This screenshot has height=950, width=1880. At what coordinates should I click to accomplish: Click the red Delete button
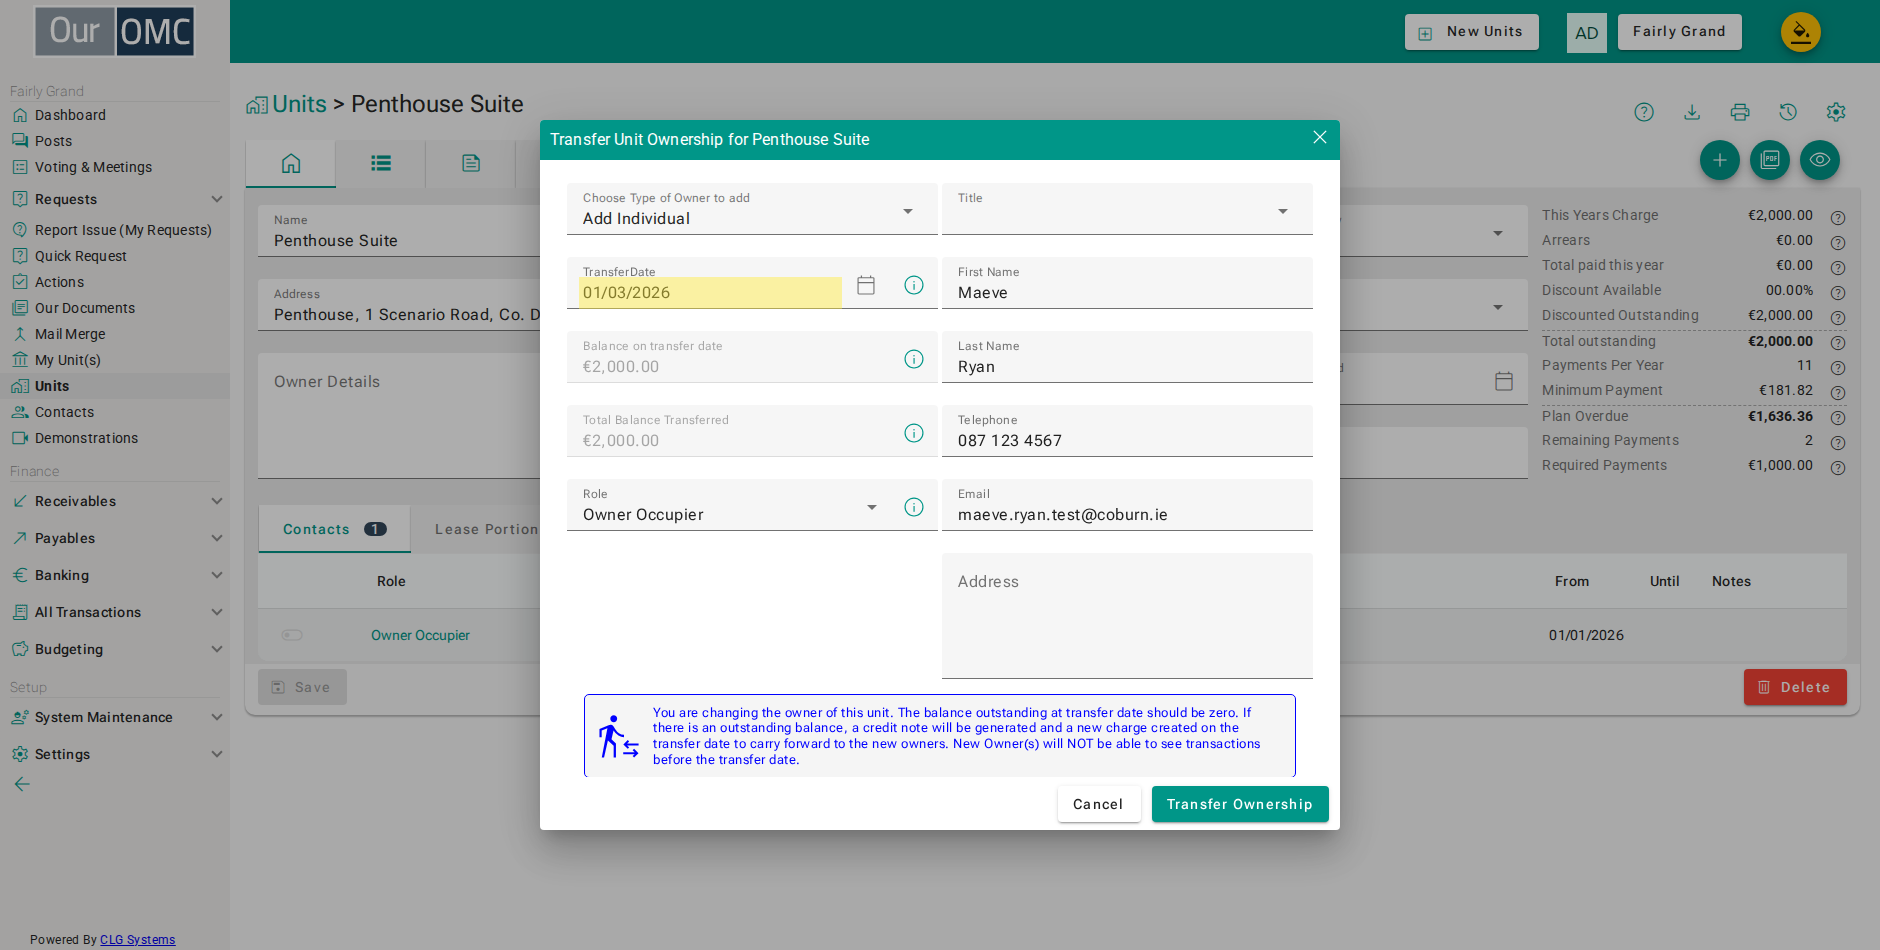pyautogui.click(x=1795, y=687)
